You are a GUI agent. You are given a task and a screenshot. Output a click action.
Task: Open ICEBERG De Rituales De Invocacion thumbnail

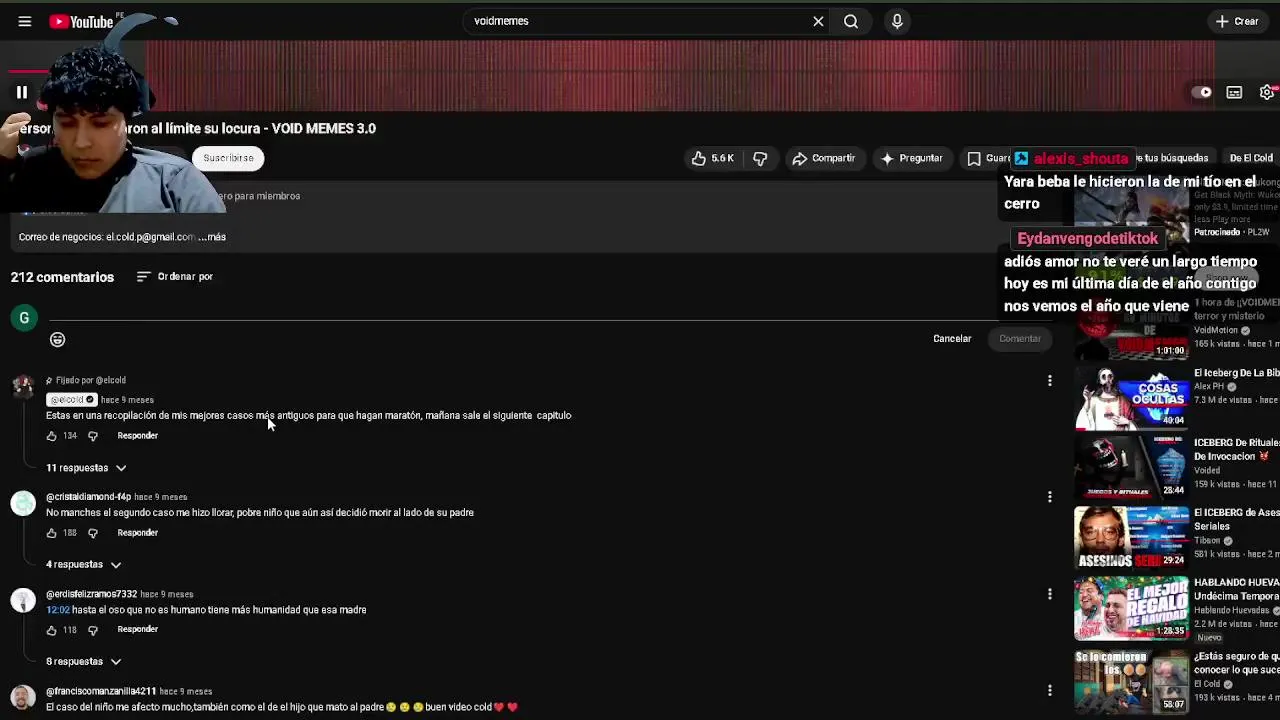[1131, 467]
